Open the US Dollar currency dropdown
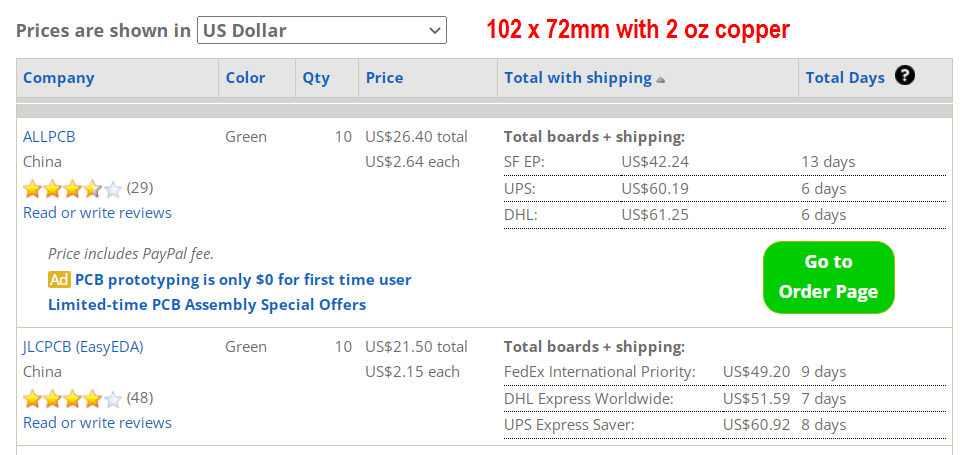Screen dimensions: 967x455 (x=322, y=30)
